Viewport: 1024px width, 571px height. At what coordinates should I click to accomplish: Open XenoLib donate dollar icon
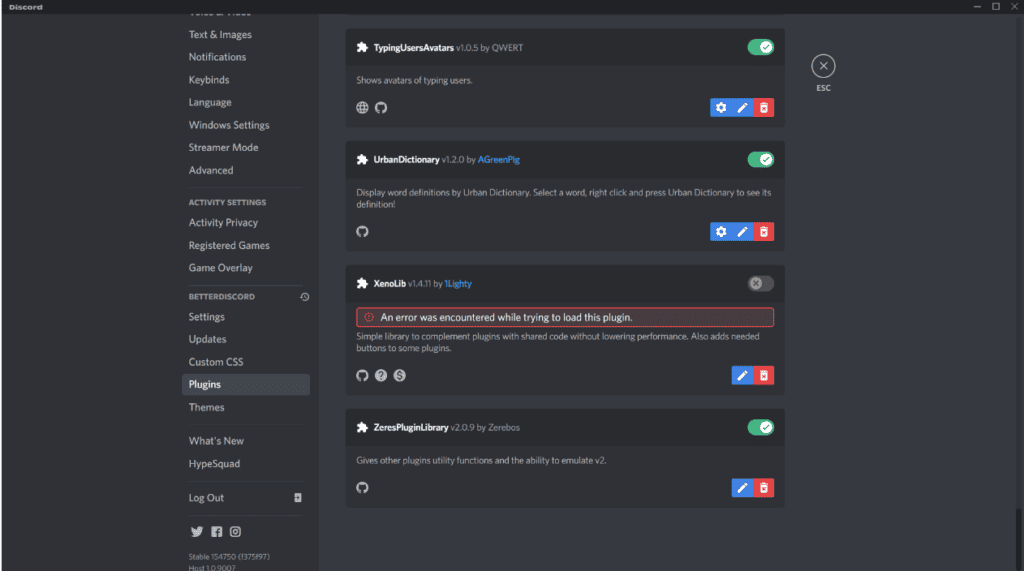pos(400,376)
